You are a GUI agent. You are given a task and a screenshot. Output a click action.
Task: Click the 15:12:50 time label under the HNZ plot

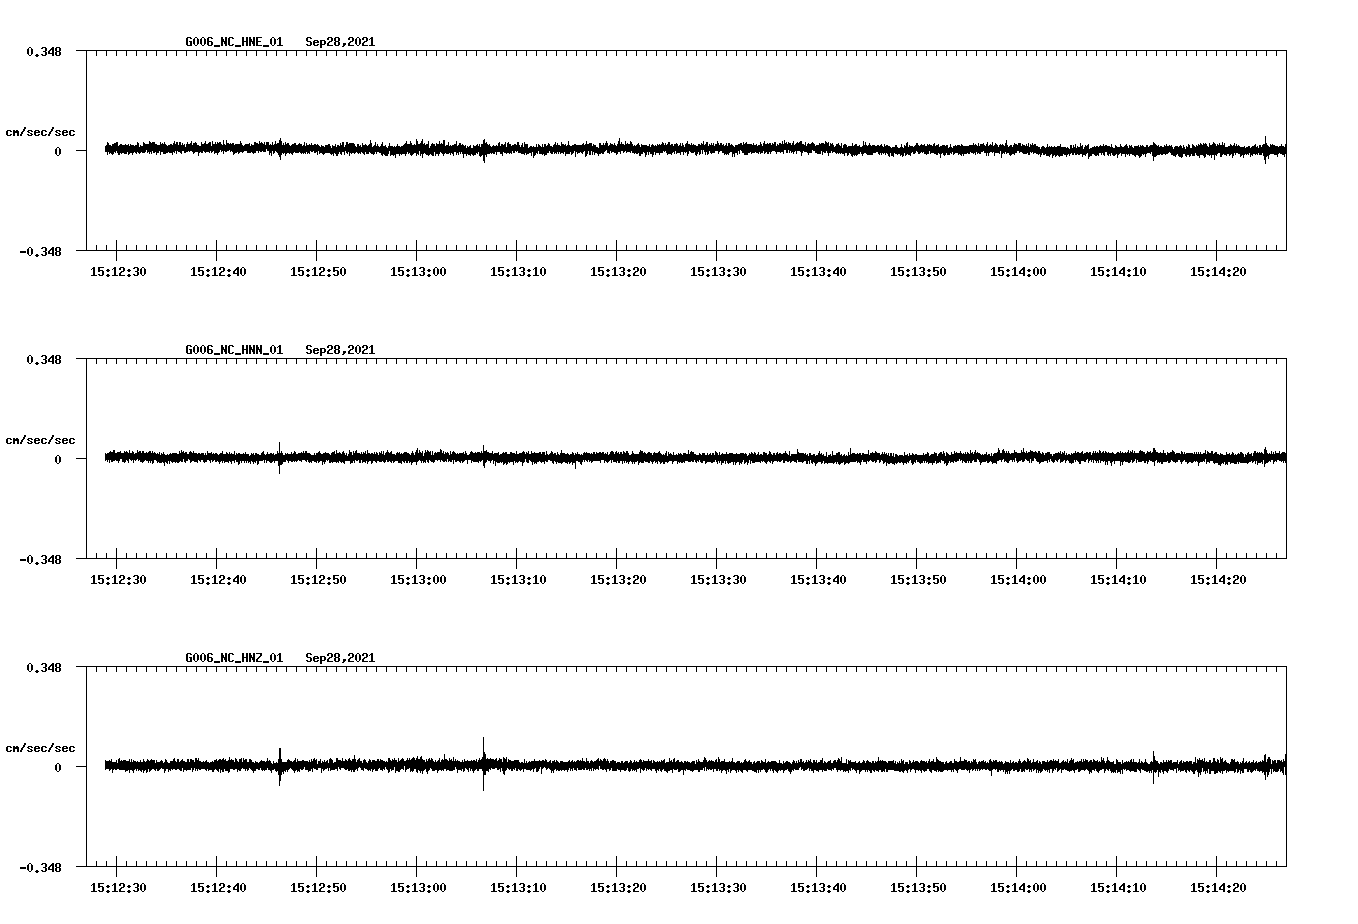point(318,887)
